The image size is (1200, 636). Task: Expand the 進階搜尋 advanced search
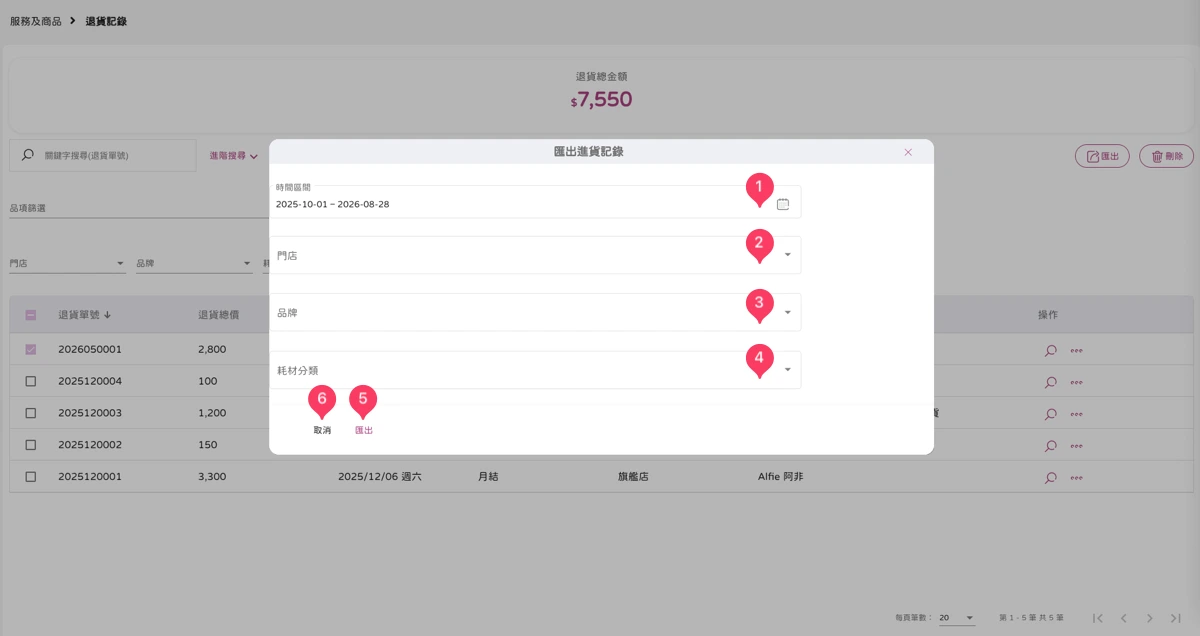pos(234,156)
